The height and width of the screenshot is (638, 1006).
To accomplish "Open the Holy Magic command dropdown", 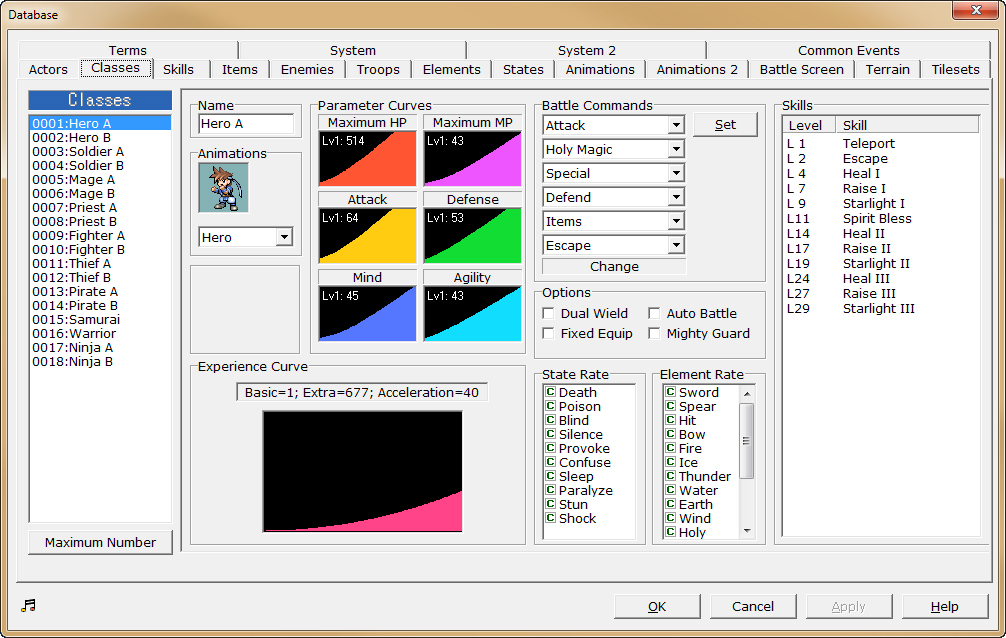I will (x=679, y=148).
